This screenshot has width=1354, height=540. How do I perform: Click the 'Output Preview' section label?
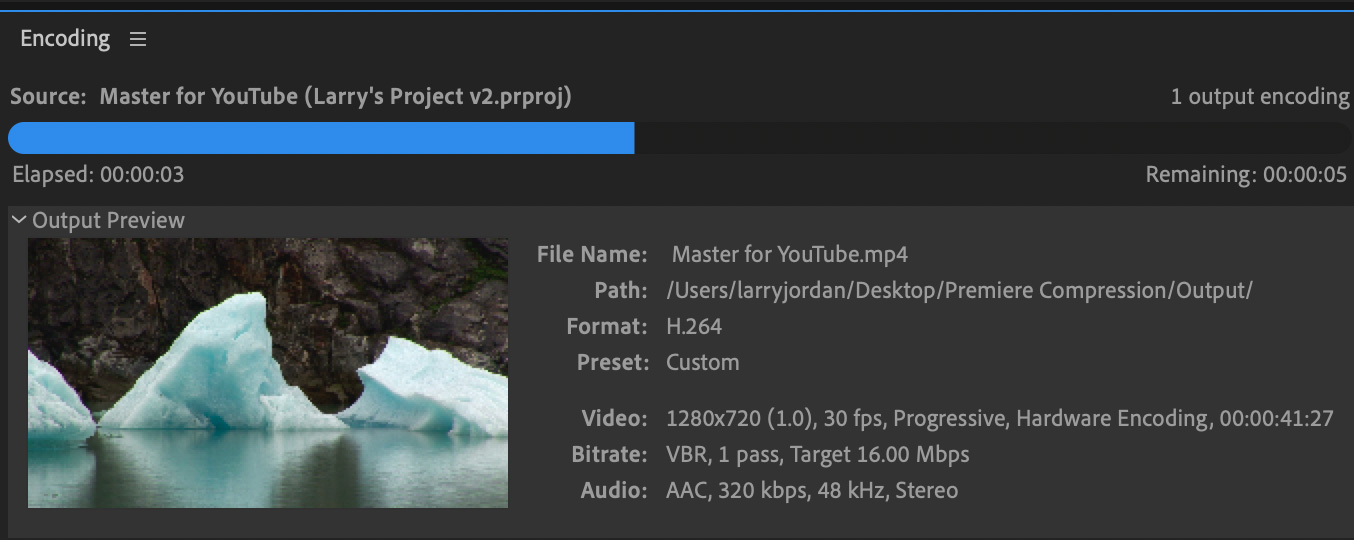pos(108,220)
